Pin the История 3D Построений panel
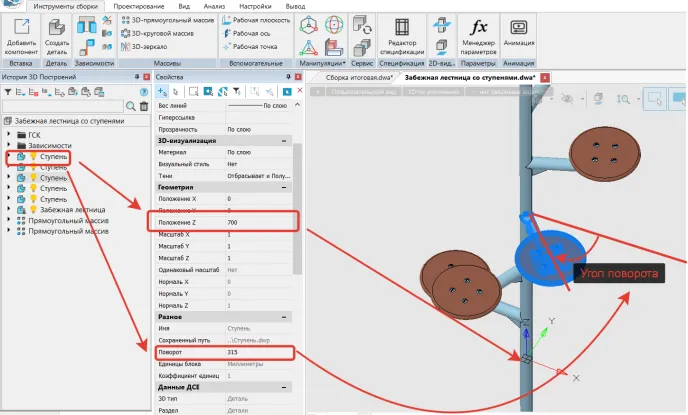688x415 pixels. 137,77
